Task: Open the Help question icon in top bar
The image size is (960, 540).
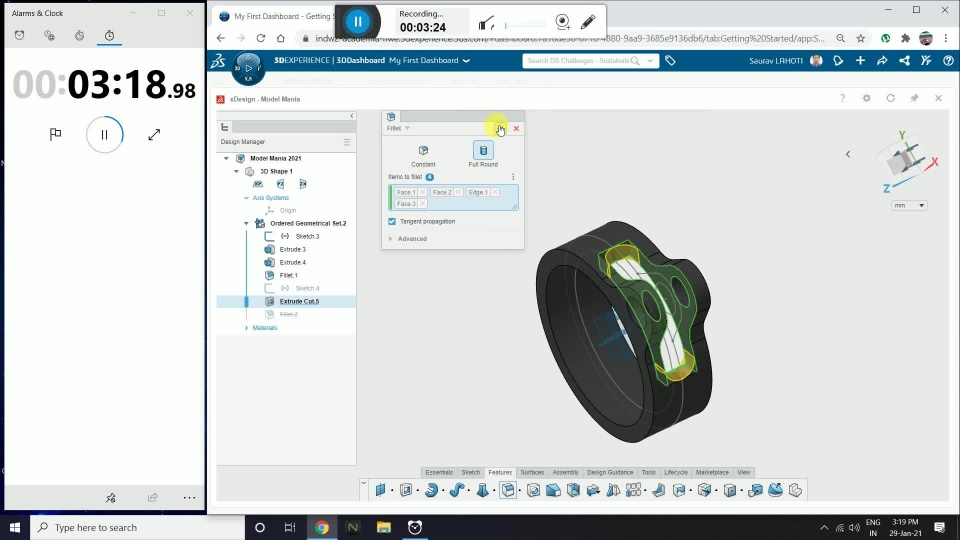Action: (x=948, y=61)
